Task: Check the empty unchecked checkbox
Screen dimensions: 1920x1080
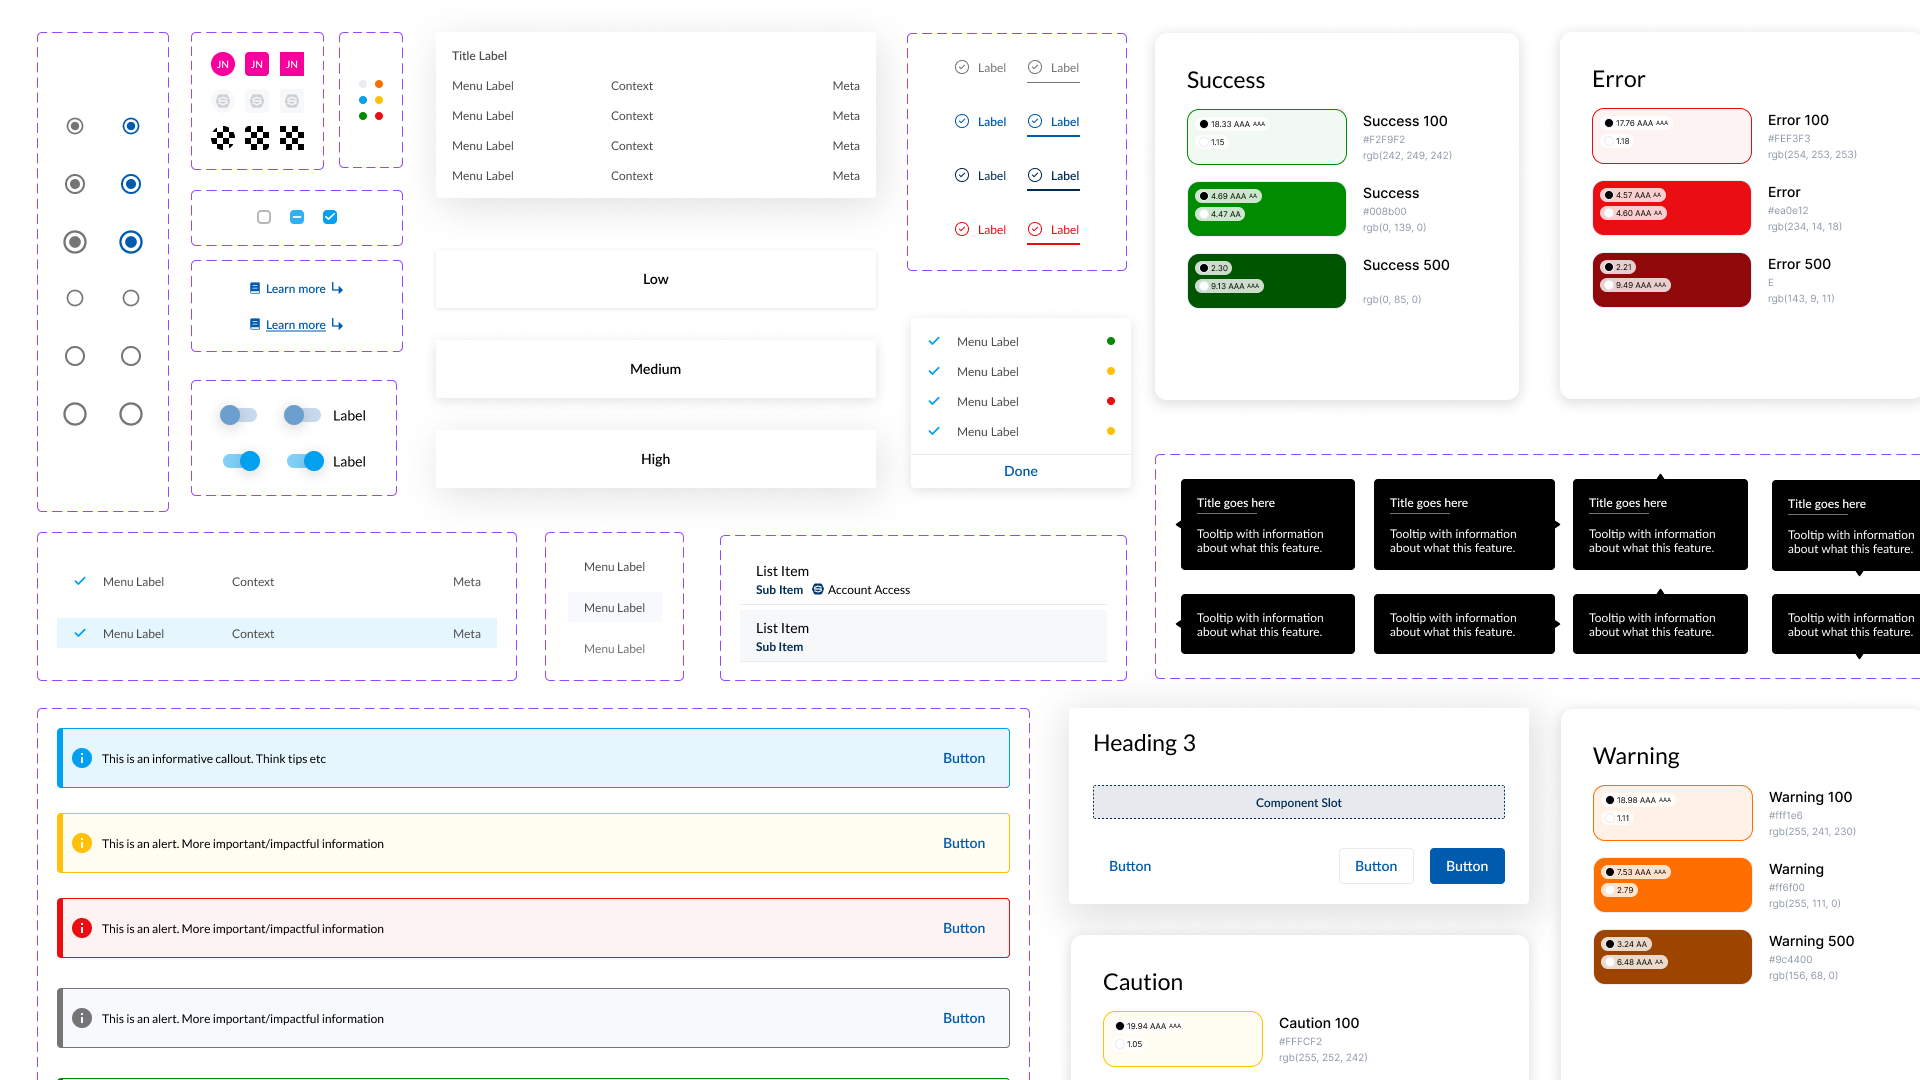Action: click(x=264, y=217)
